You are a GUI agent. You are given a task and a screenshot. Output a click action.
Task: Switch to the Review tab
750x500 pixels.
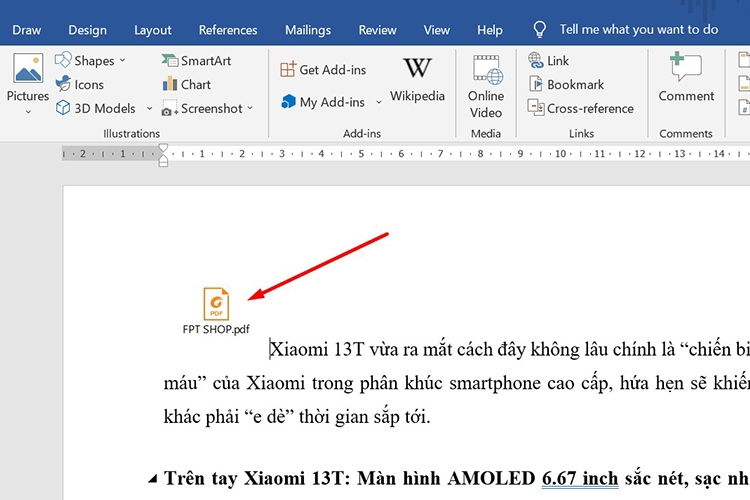pos(377,30)
